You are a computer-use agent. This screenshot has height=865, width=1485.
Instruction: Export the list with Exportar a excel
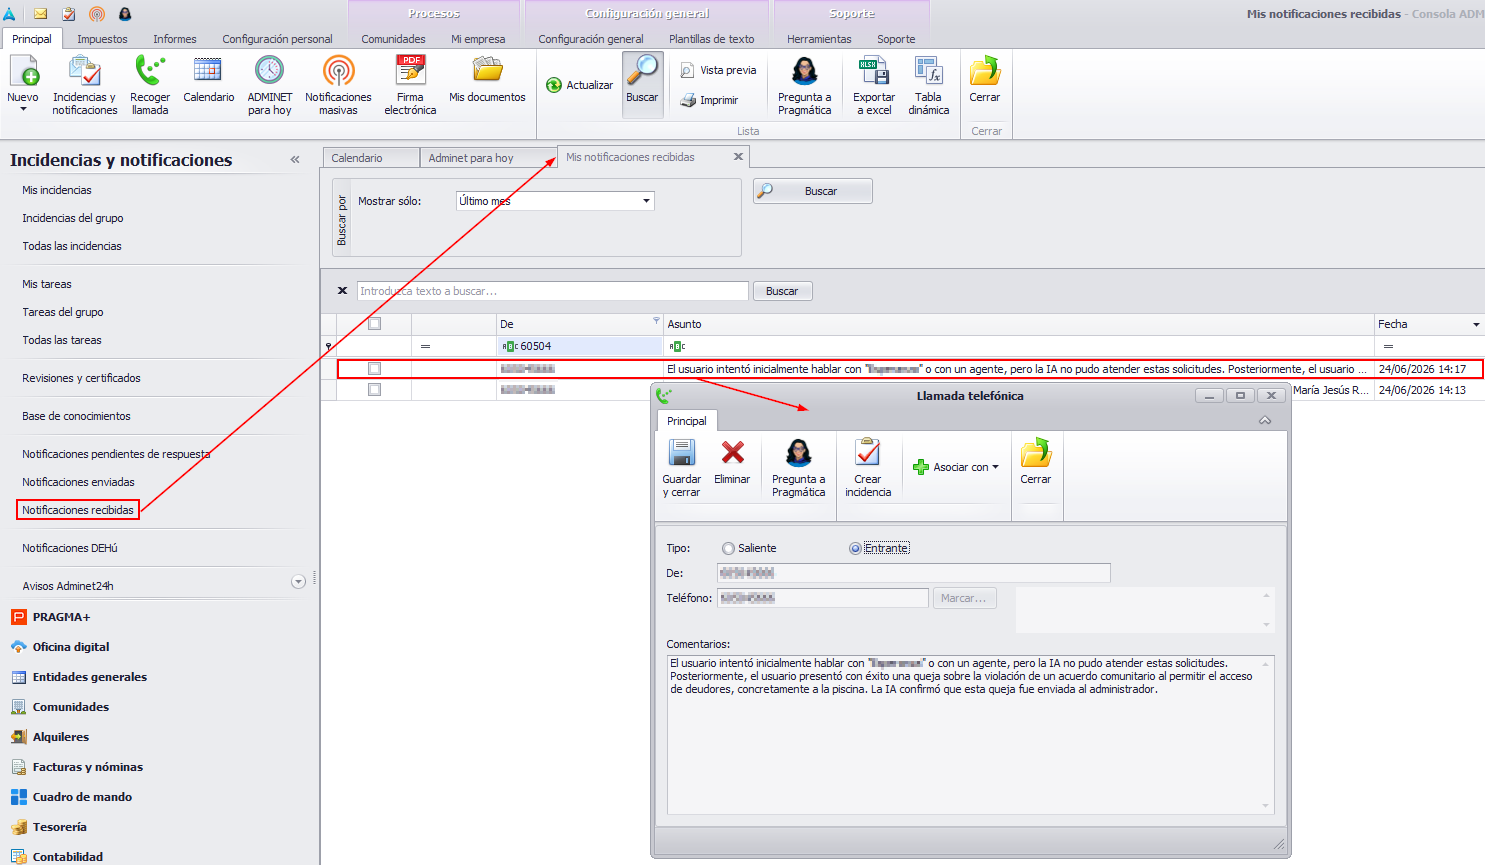tap(873, 84)
